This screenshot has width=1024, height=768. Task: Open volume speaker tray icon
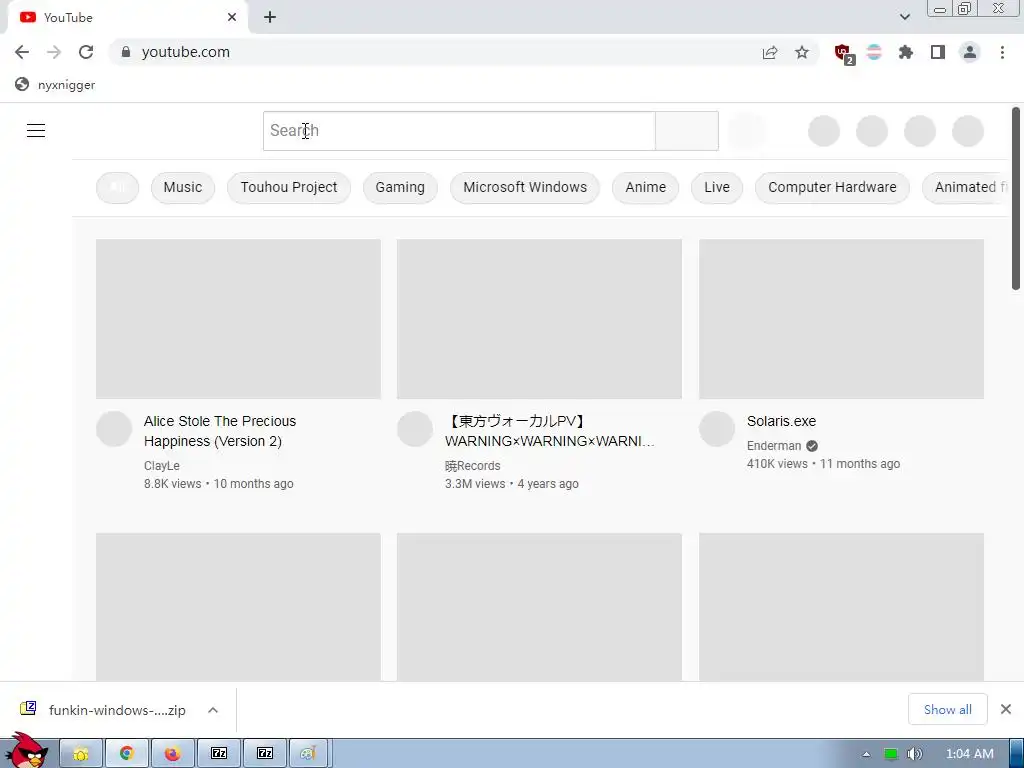[914, 754]
